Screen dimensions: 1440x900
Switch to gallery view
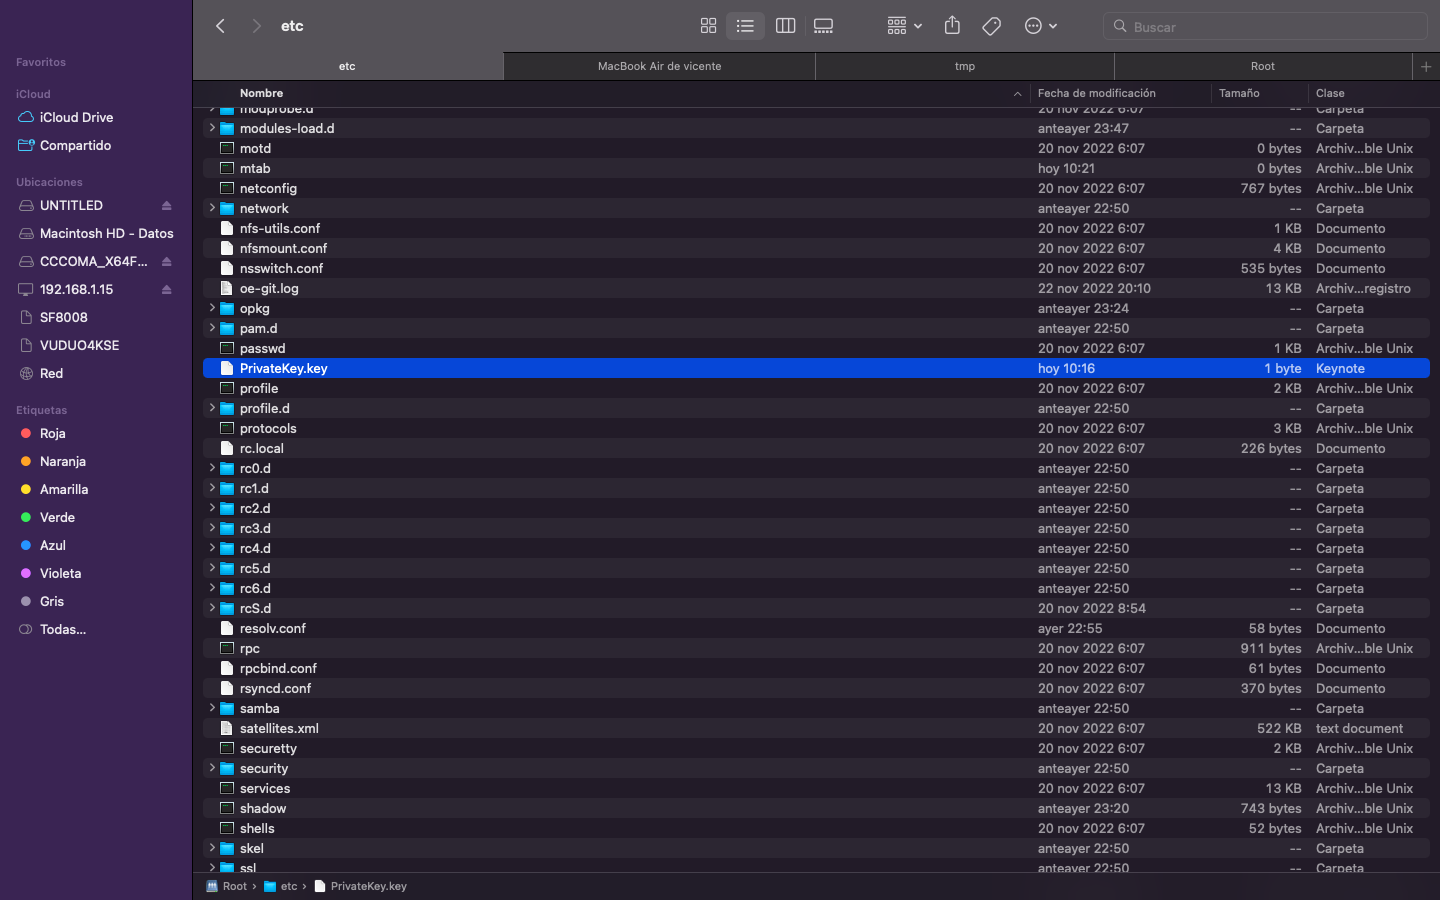(823, 26)
